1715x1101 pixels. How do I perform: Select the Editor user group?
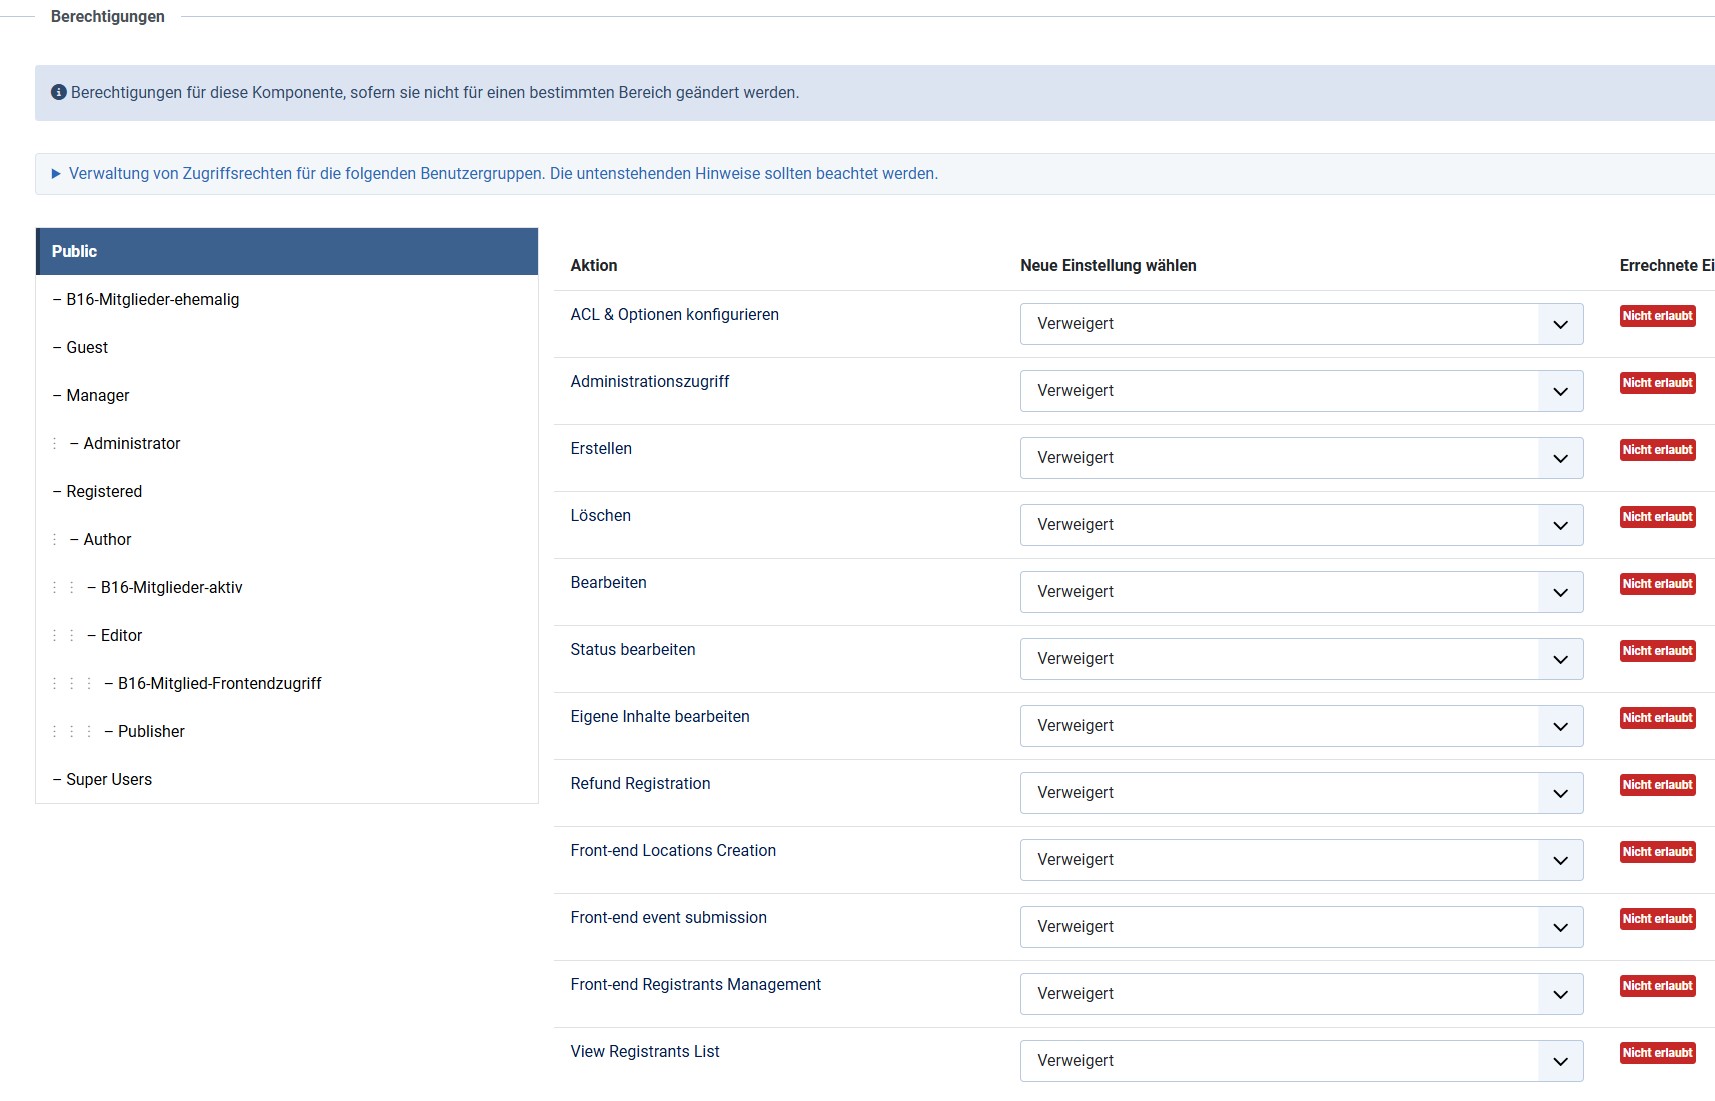(121, 636)
